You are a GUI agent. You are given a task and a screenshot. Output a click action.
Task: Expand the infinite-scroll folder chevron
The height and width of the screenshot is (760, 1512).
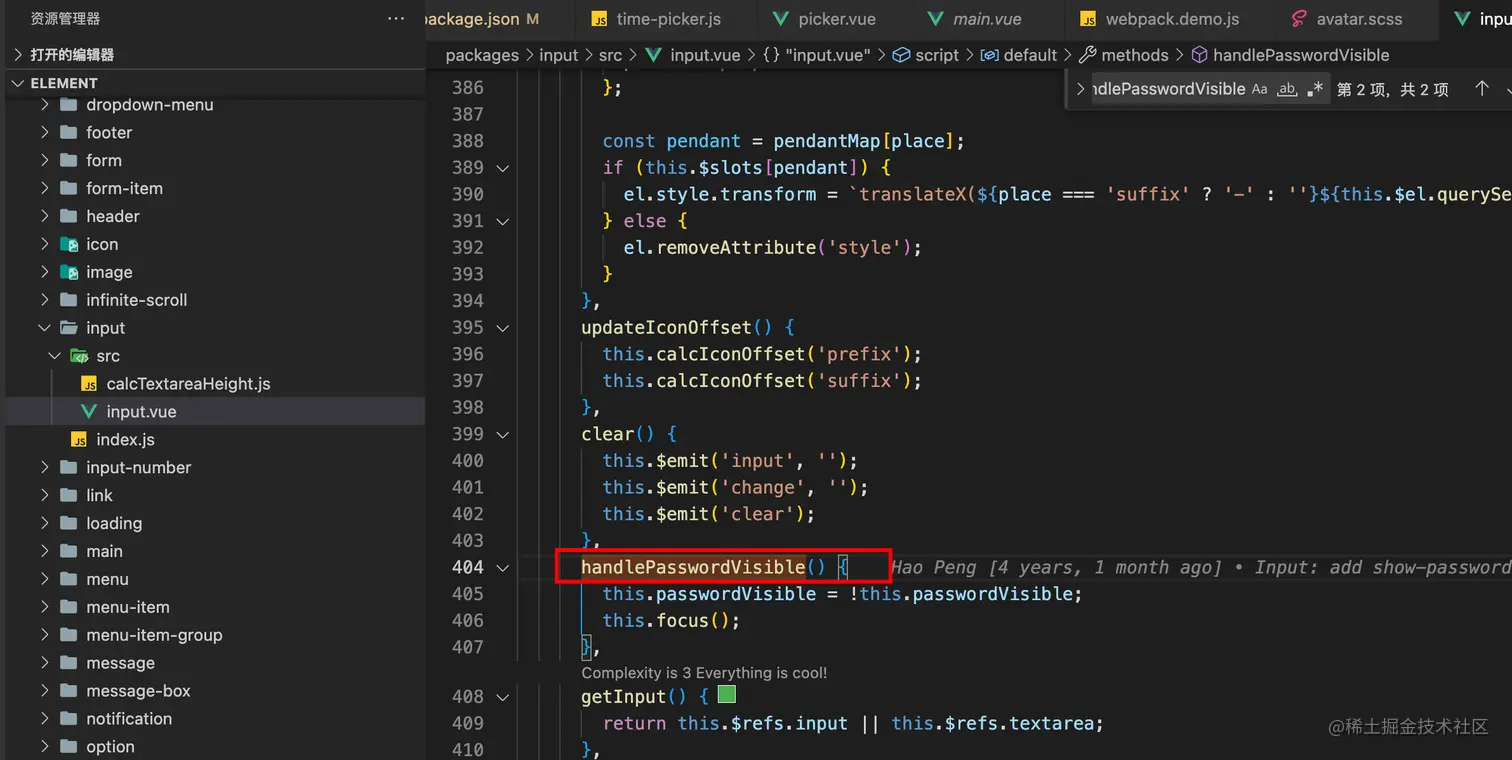(44, 300)
